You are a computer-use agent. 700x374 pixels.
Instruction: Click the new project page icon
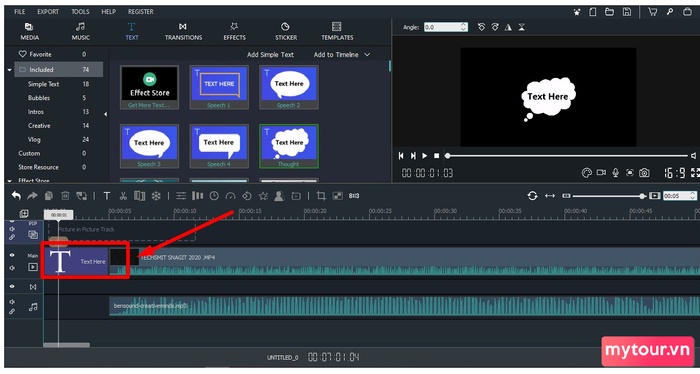click(592, 12)
